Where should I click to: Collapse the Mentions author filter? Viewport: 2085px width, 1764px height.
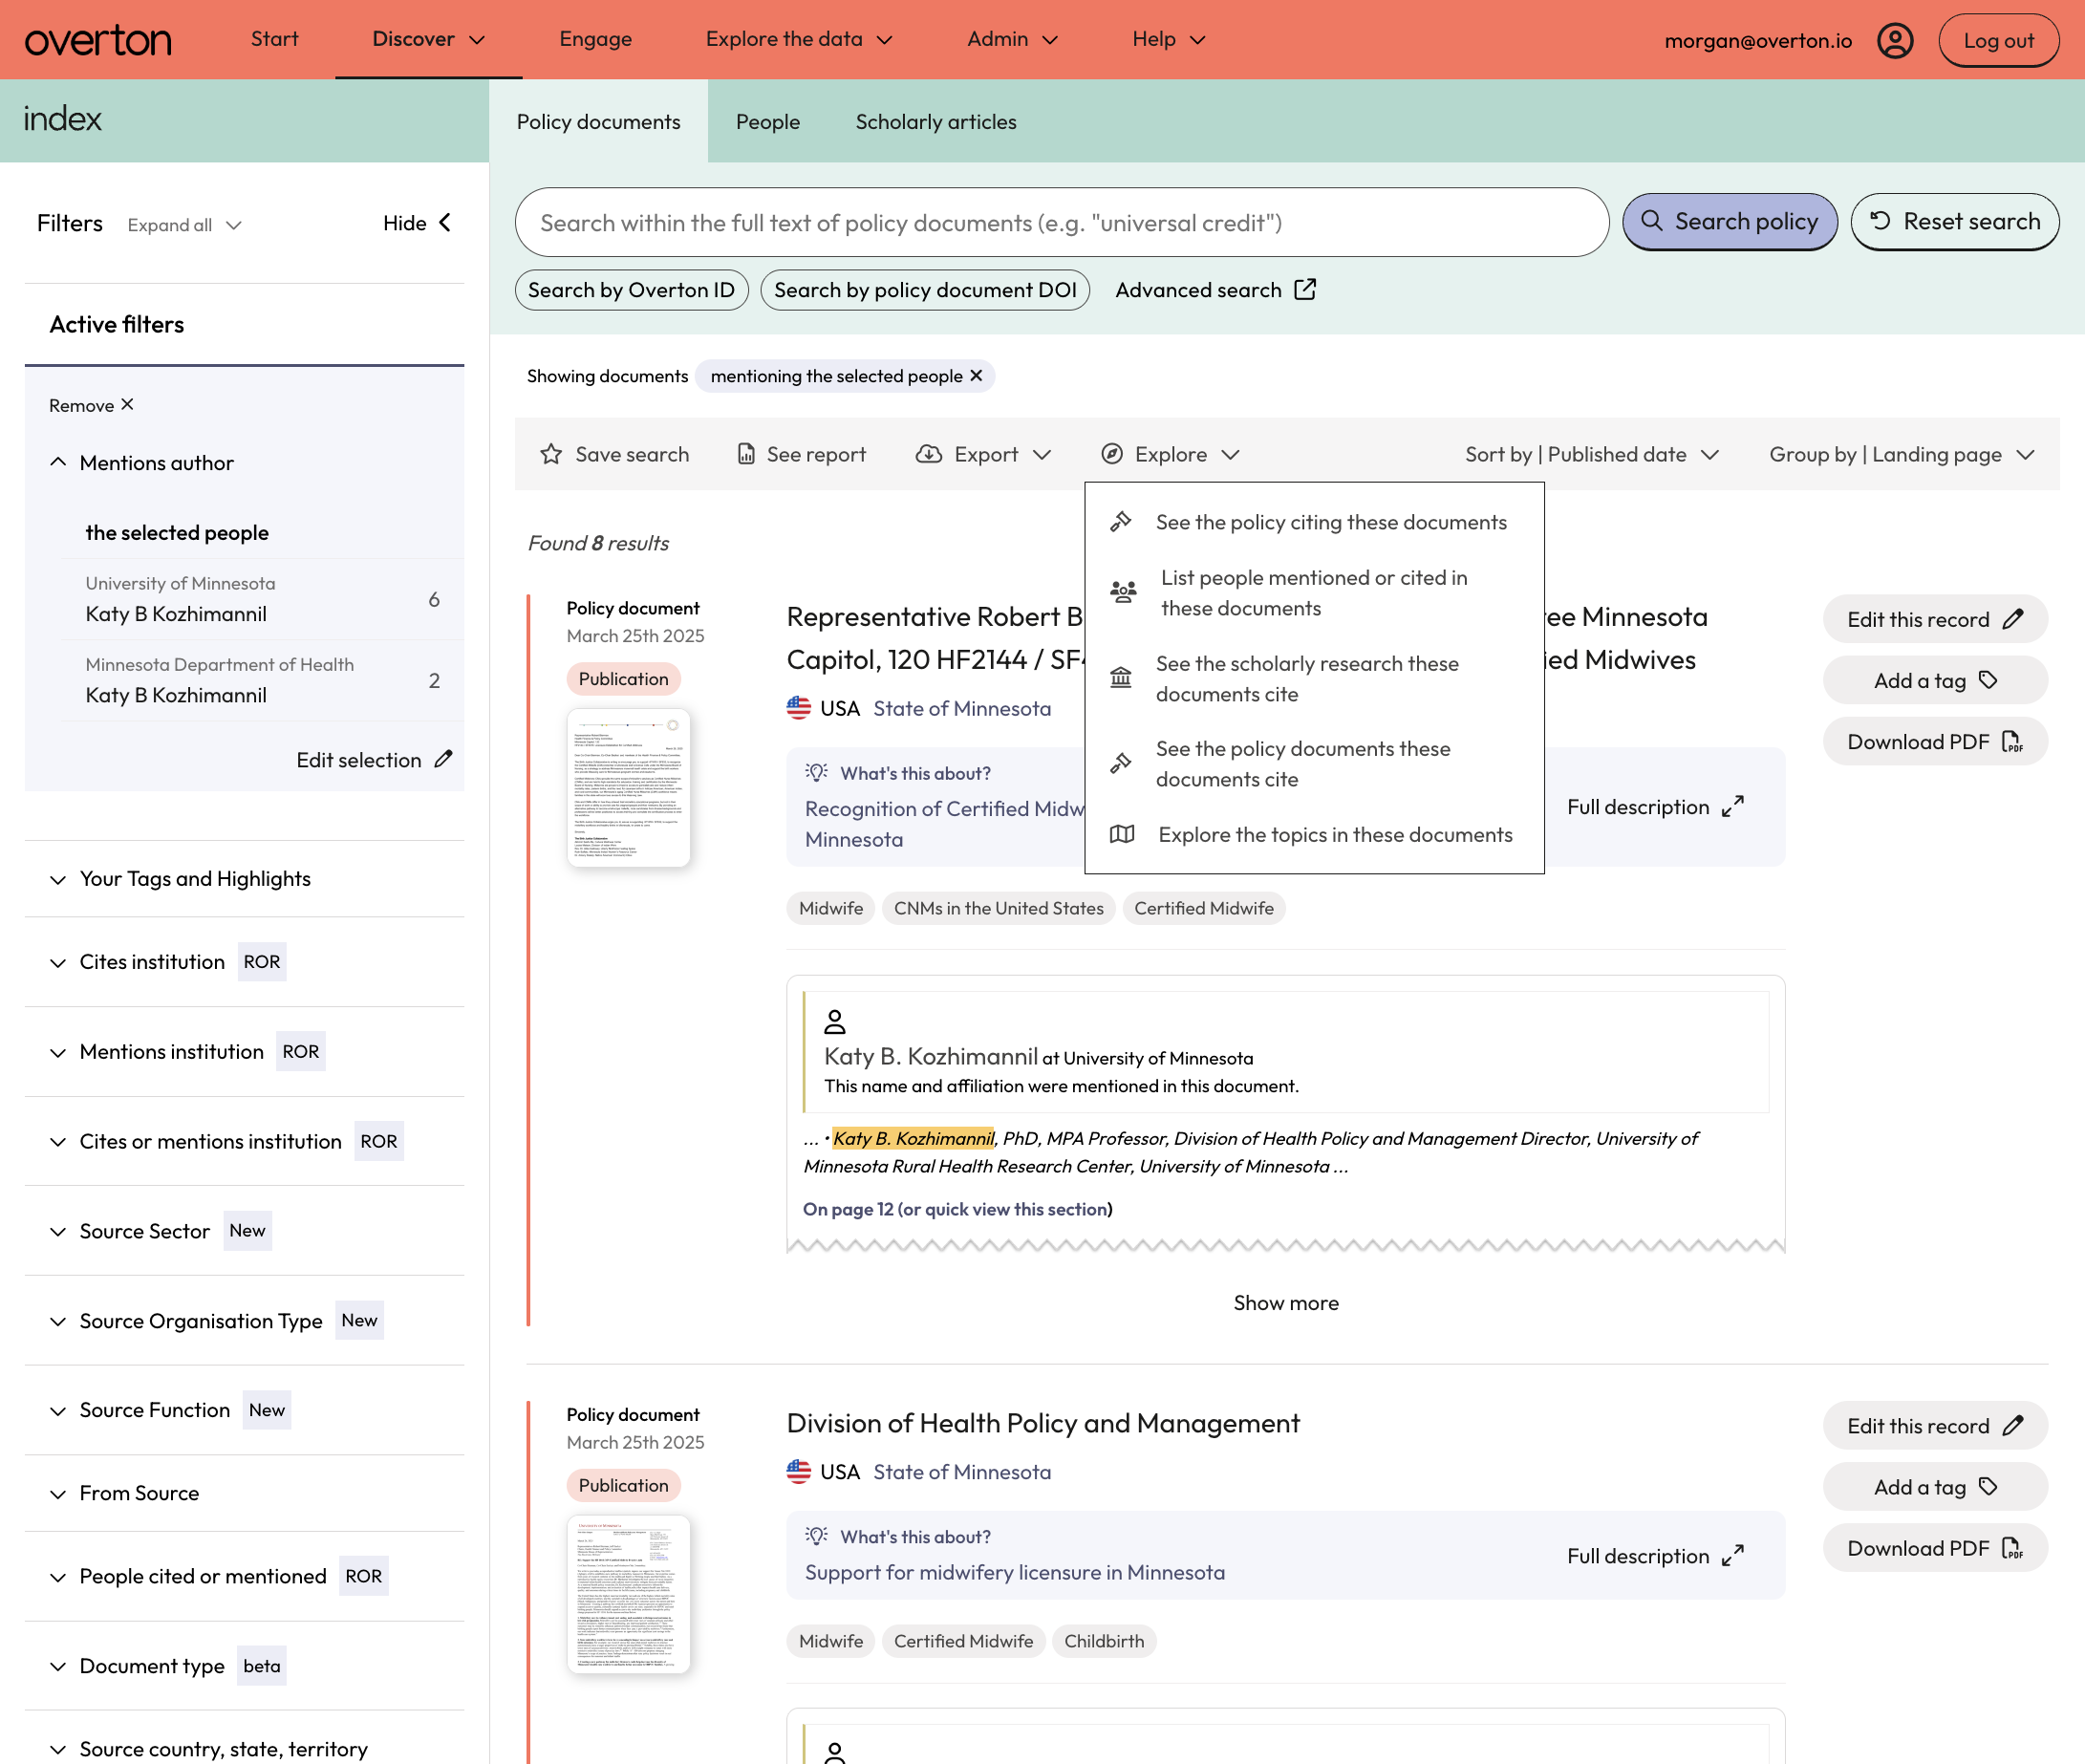58,462
